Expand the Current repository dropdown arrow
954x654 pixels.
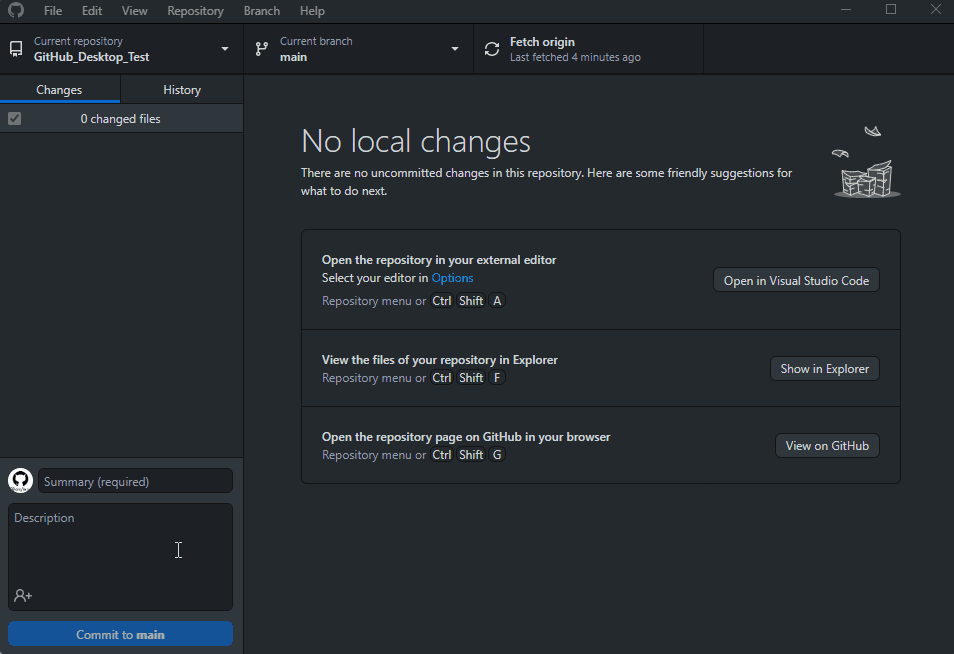click(x=225, y=49)
